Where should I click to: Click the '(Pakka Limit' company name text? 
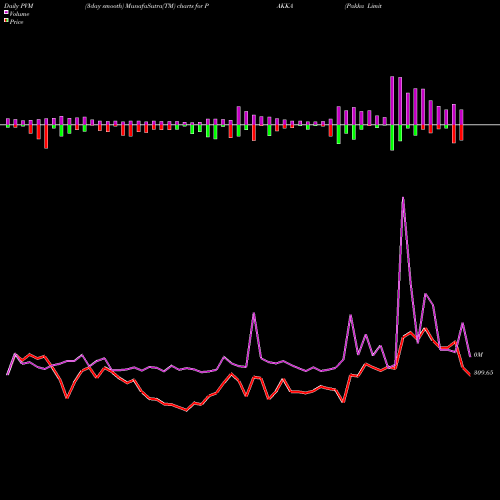[x=363, y=6]
